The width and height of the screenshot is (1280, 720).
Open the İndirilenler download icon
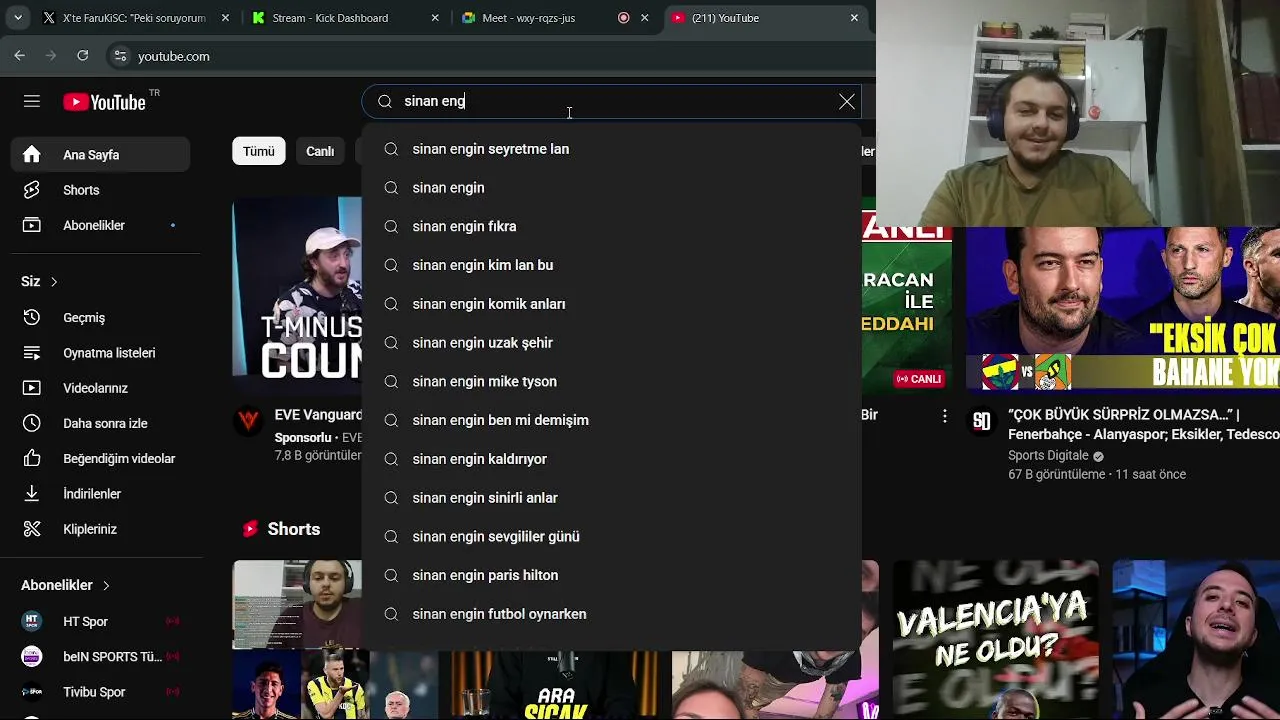click(x=32, y=494)
